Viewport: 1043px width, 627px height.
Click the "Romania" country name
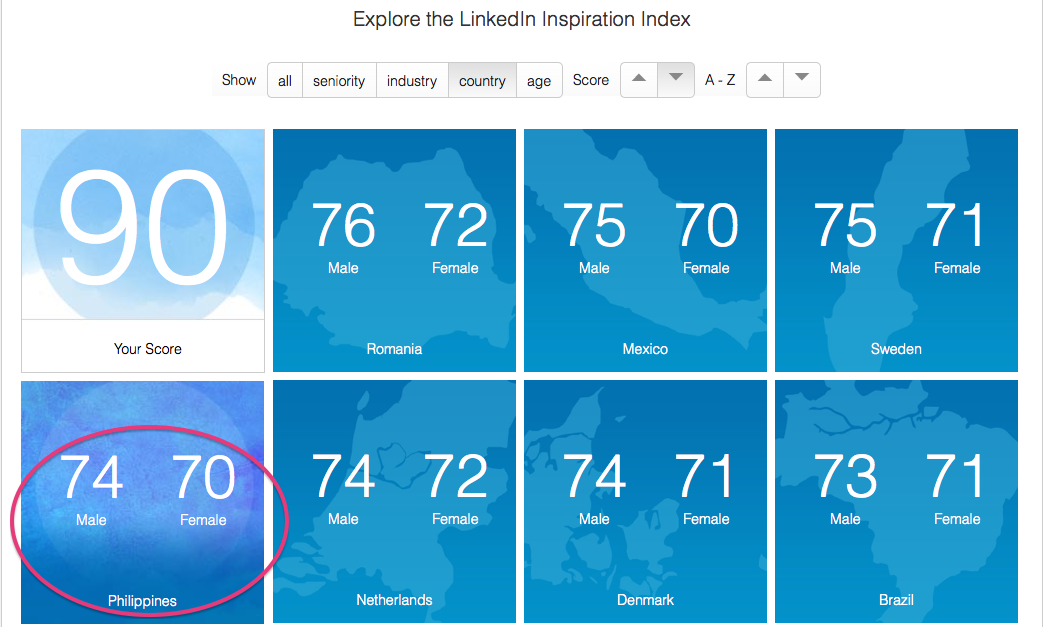[x=394, y=349]
